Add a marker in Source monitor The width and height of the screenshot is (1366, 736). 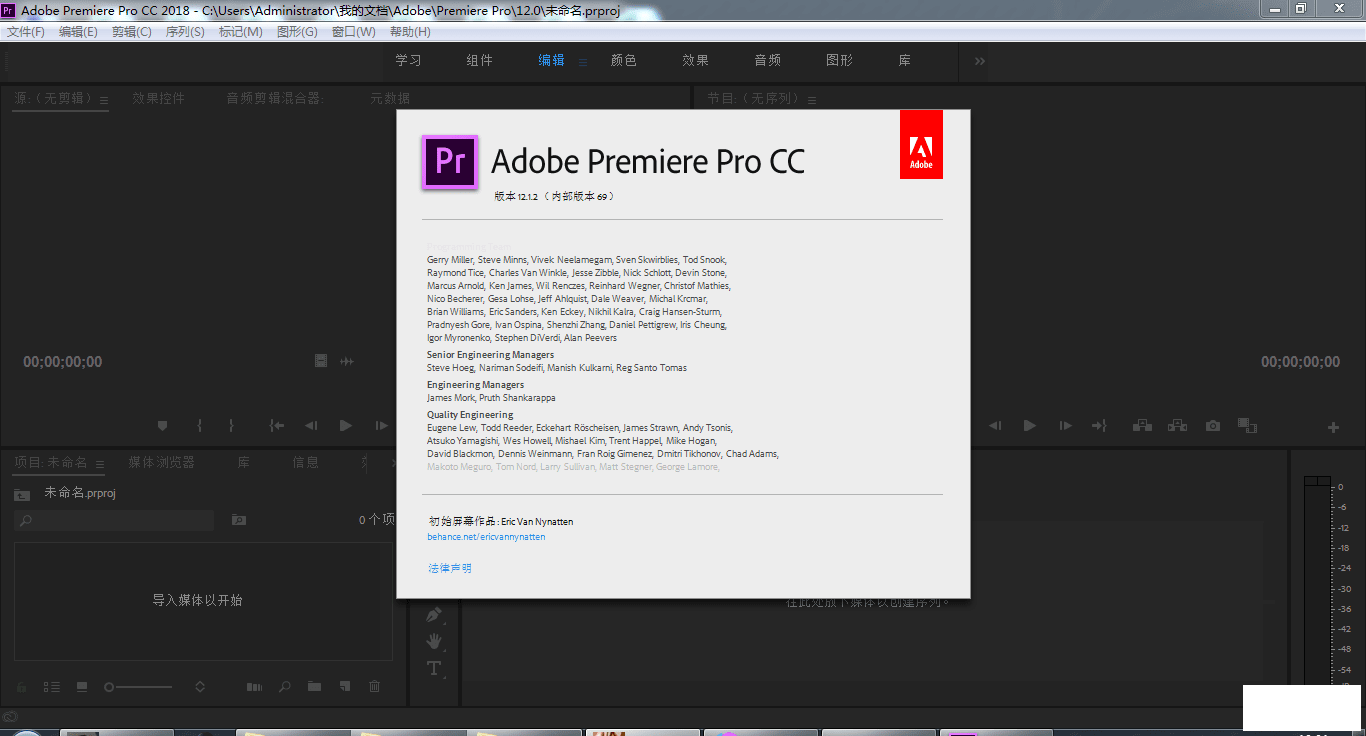163,425
